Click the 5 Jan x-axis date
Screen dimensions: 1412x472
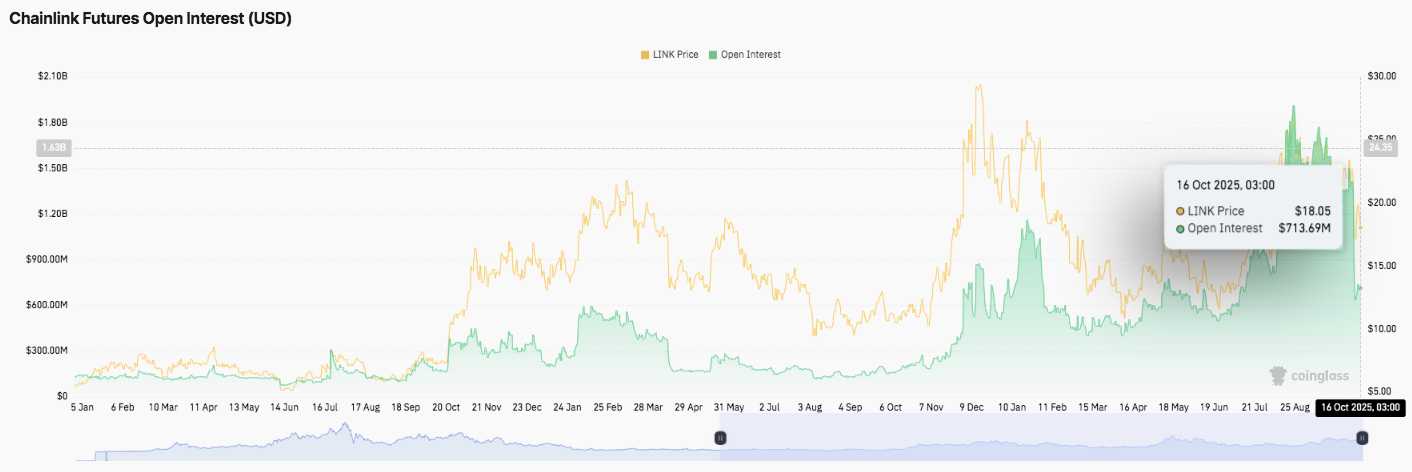click(x=84, y=408)
